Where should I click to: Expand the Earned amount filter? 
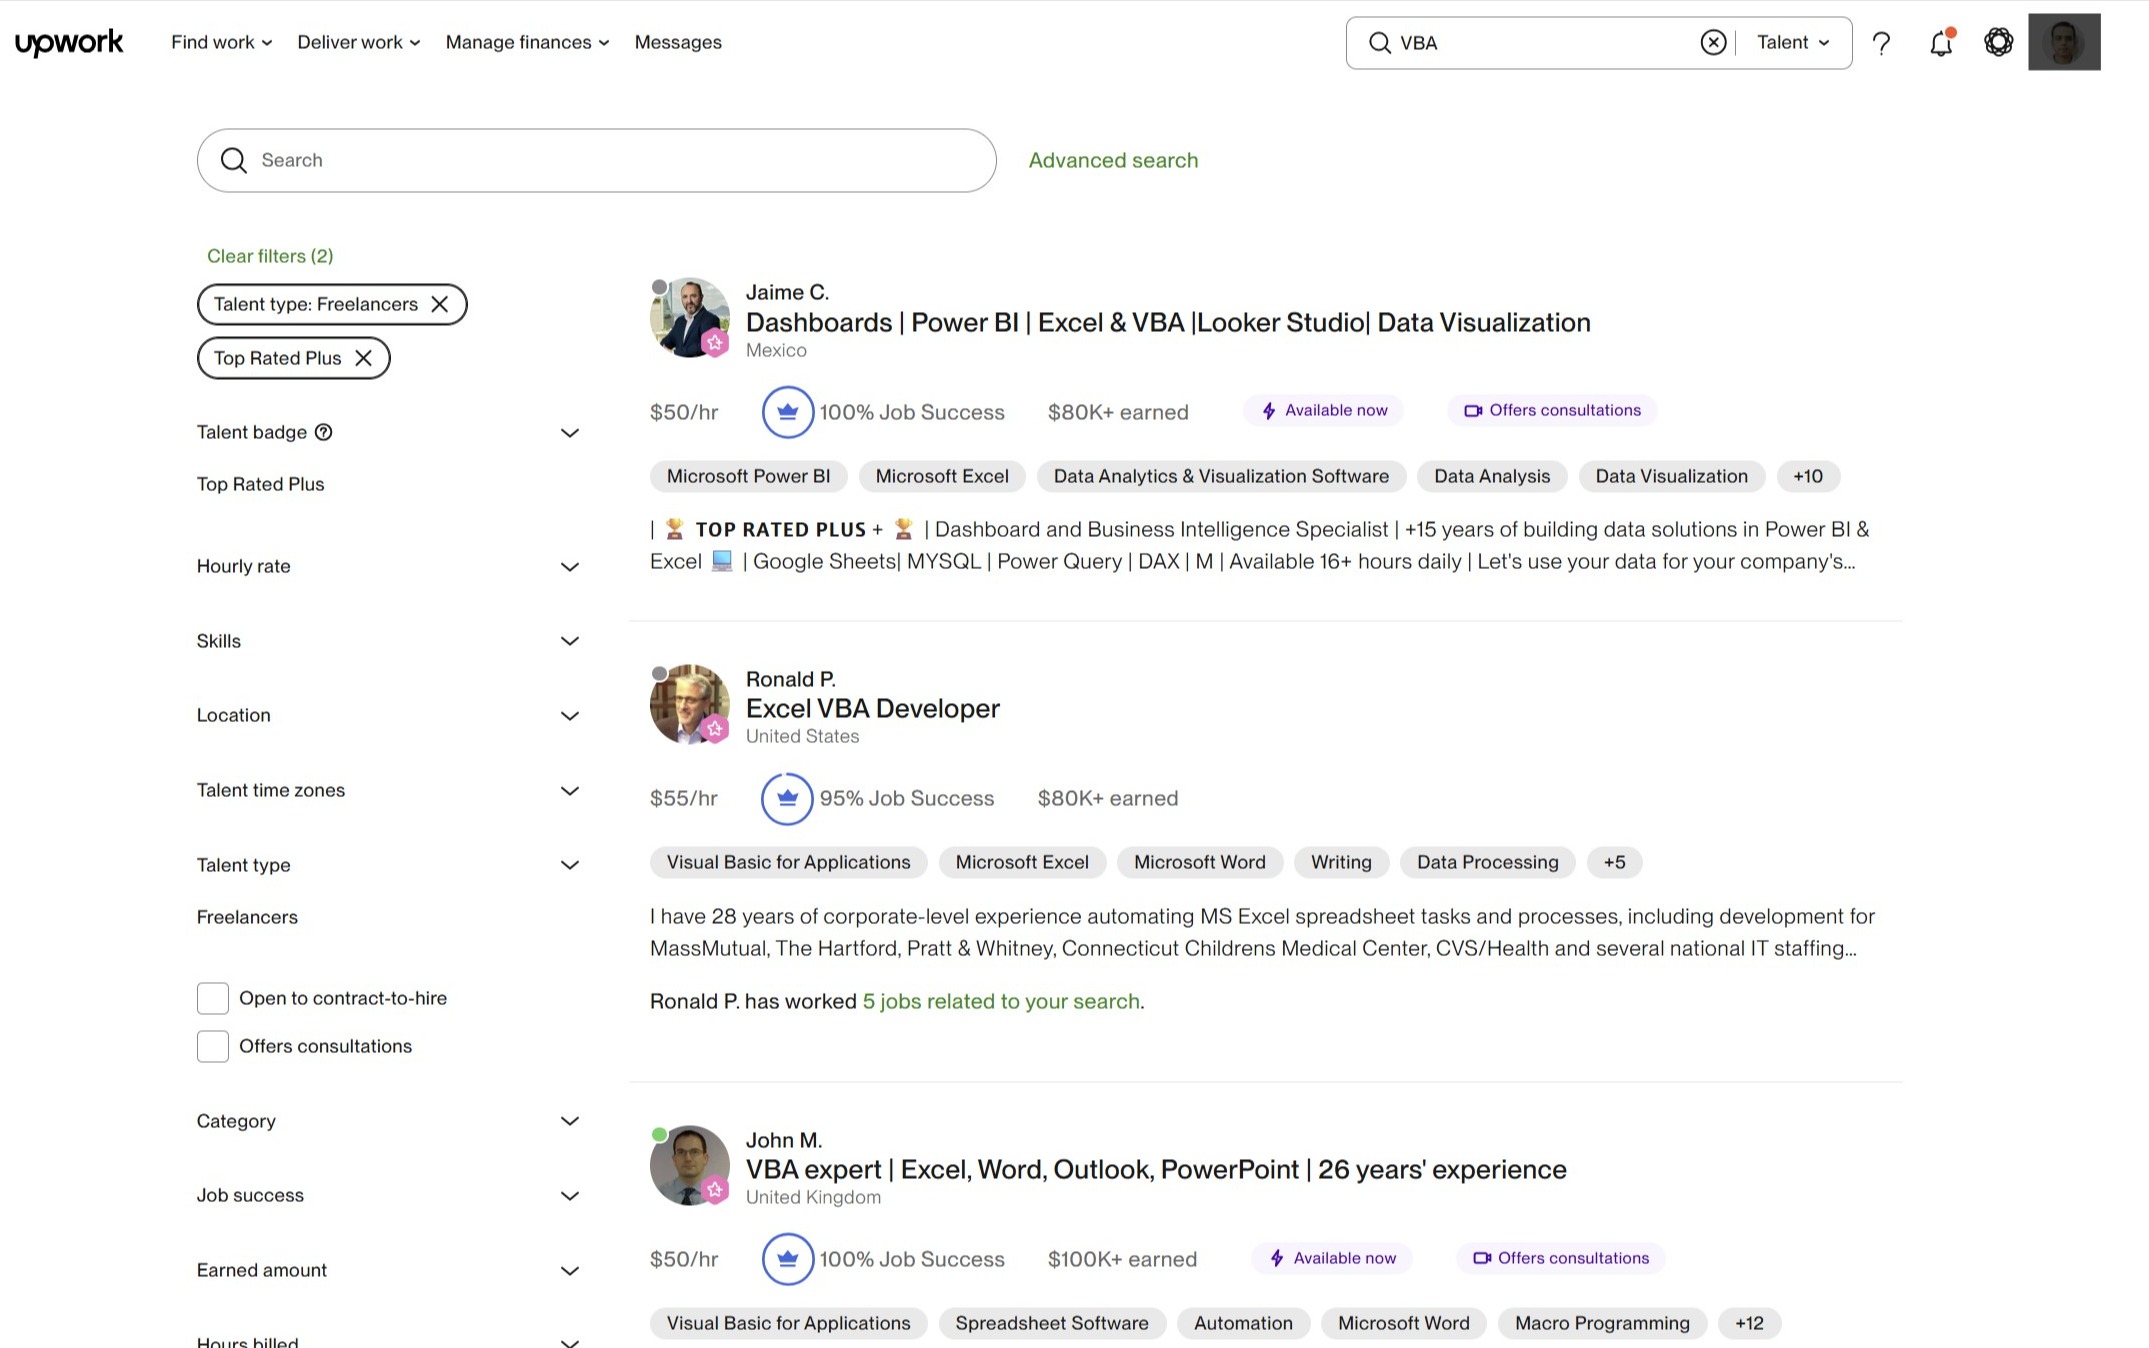point(569,1271)
